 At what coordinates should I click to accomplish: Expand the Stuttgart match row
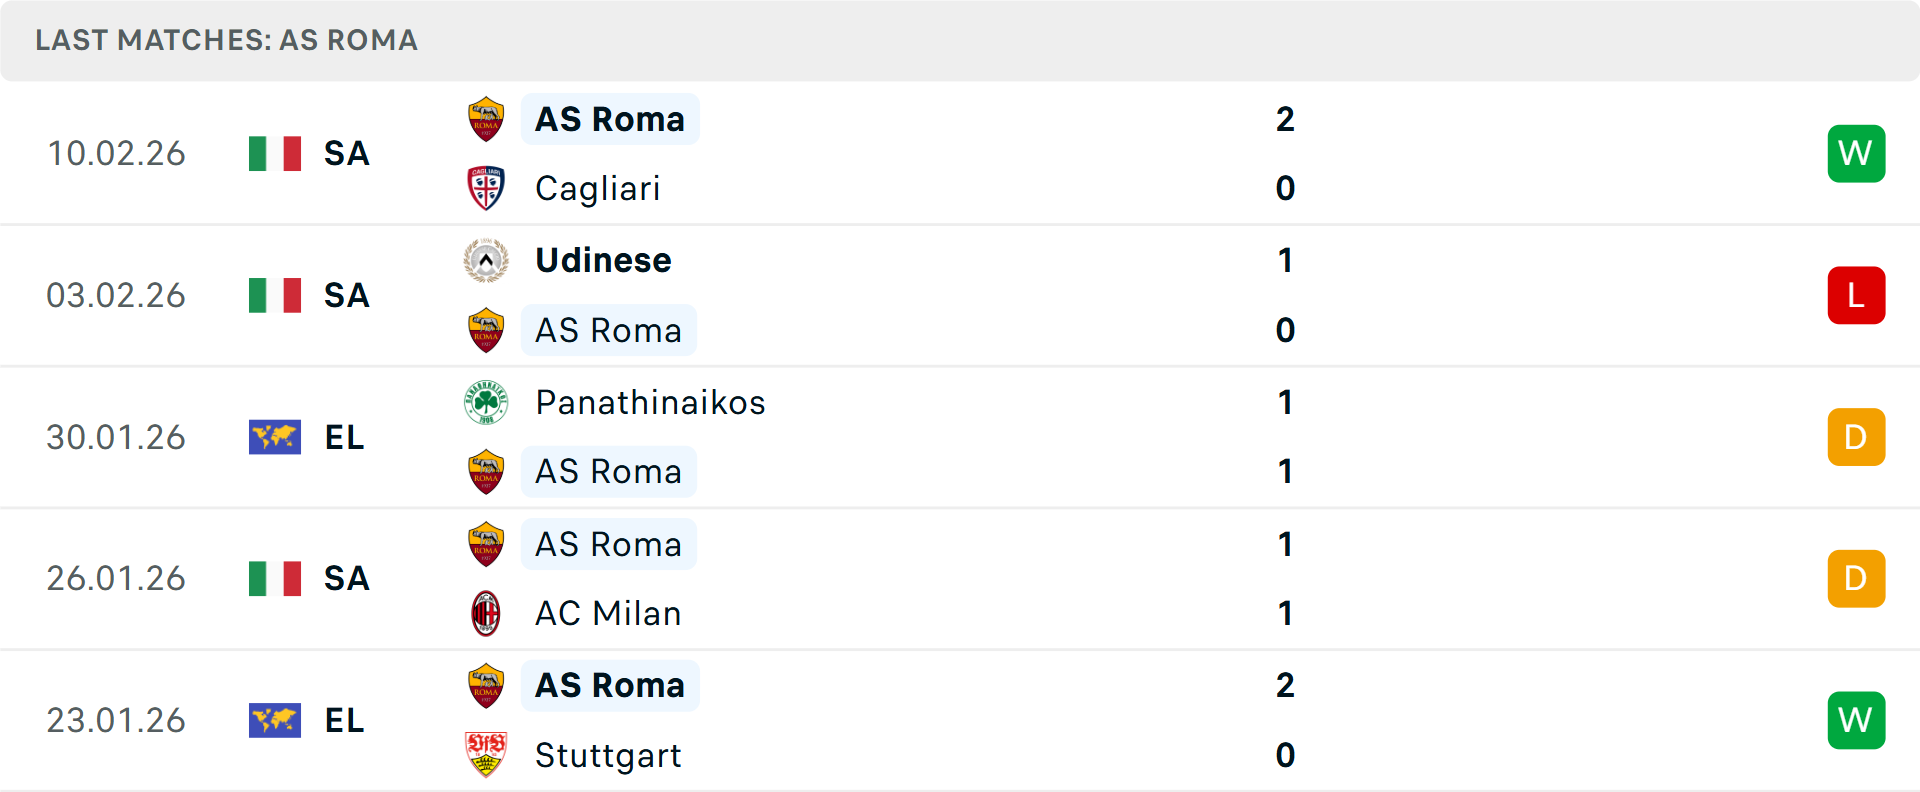coord(1000,720)
